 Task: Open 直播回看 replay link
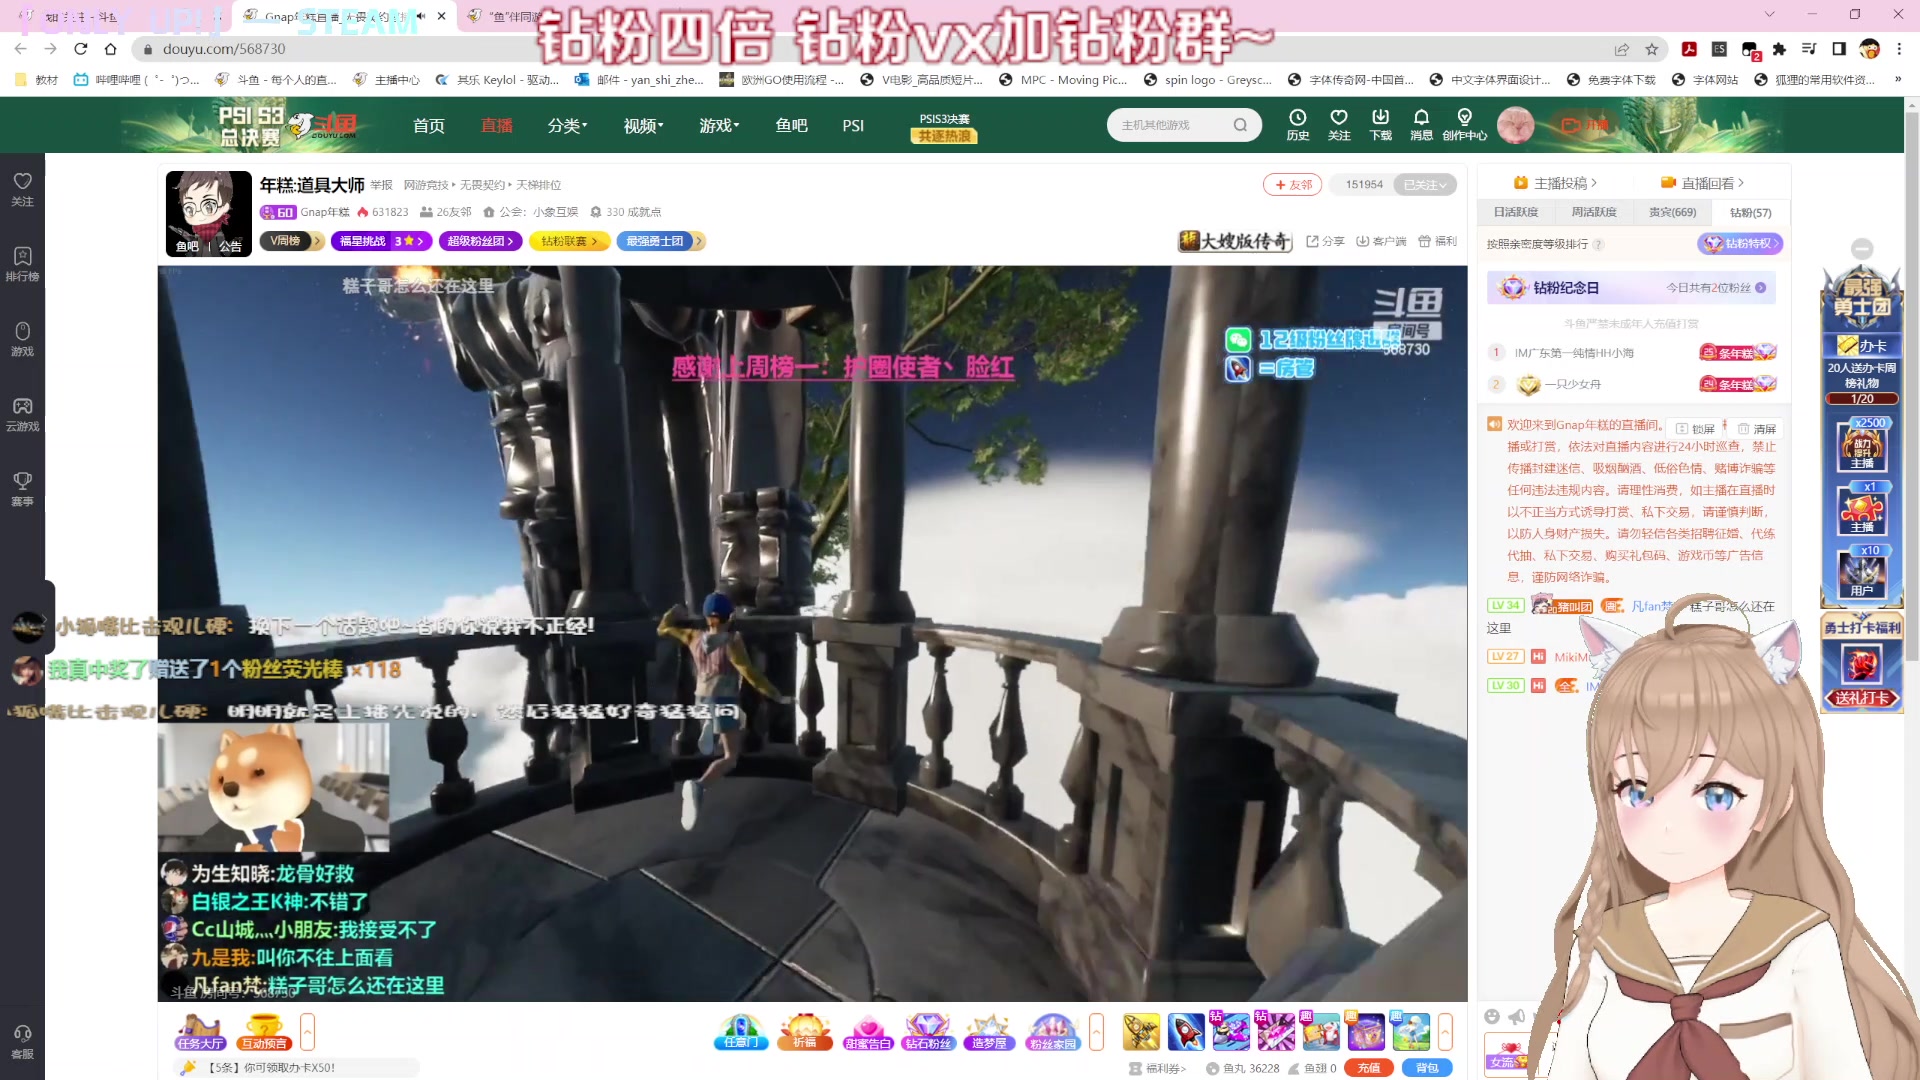[x=1702, y=183]
